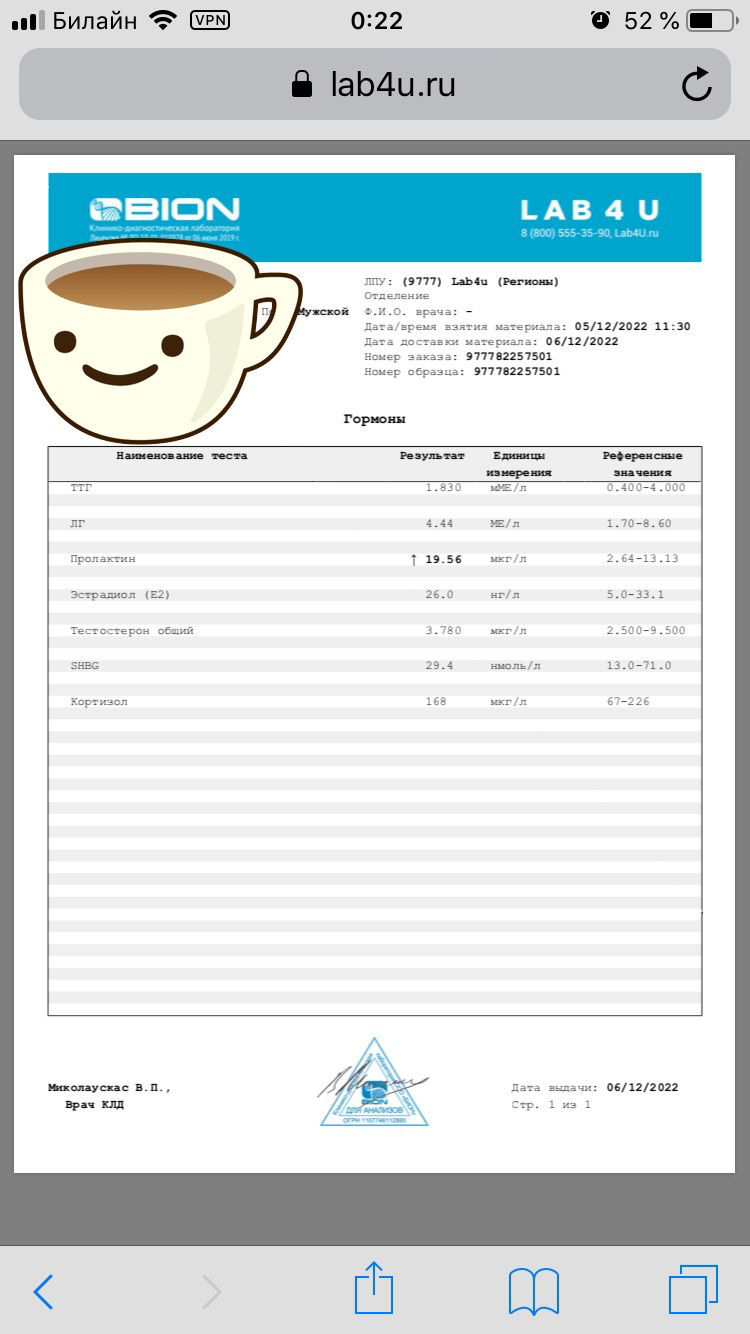This screenshot has width=750, height=1334.
Task: Open the bookmarks book icon
Action: pos(533,1292)
